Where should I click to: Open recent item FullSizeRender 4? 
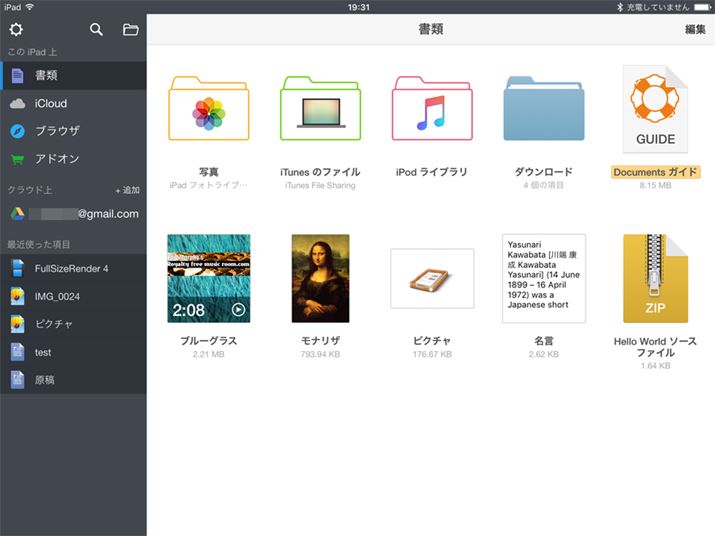coord(73,268)
